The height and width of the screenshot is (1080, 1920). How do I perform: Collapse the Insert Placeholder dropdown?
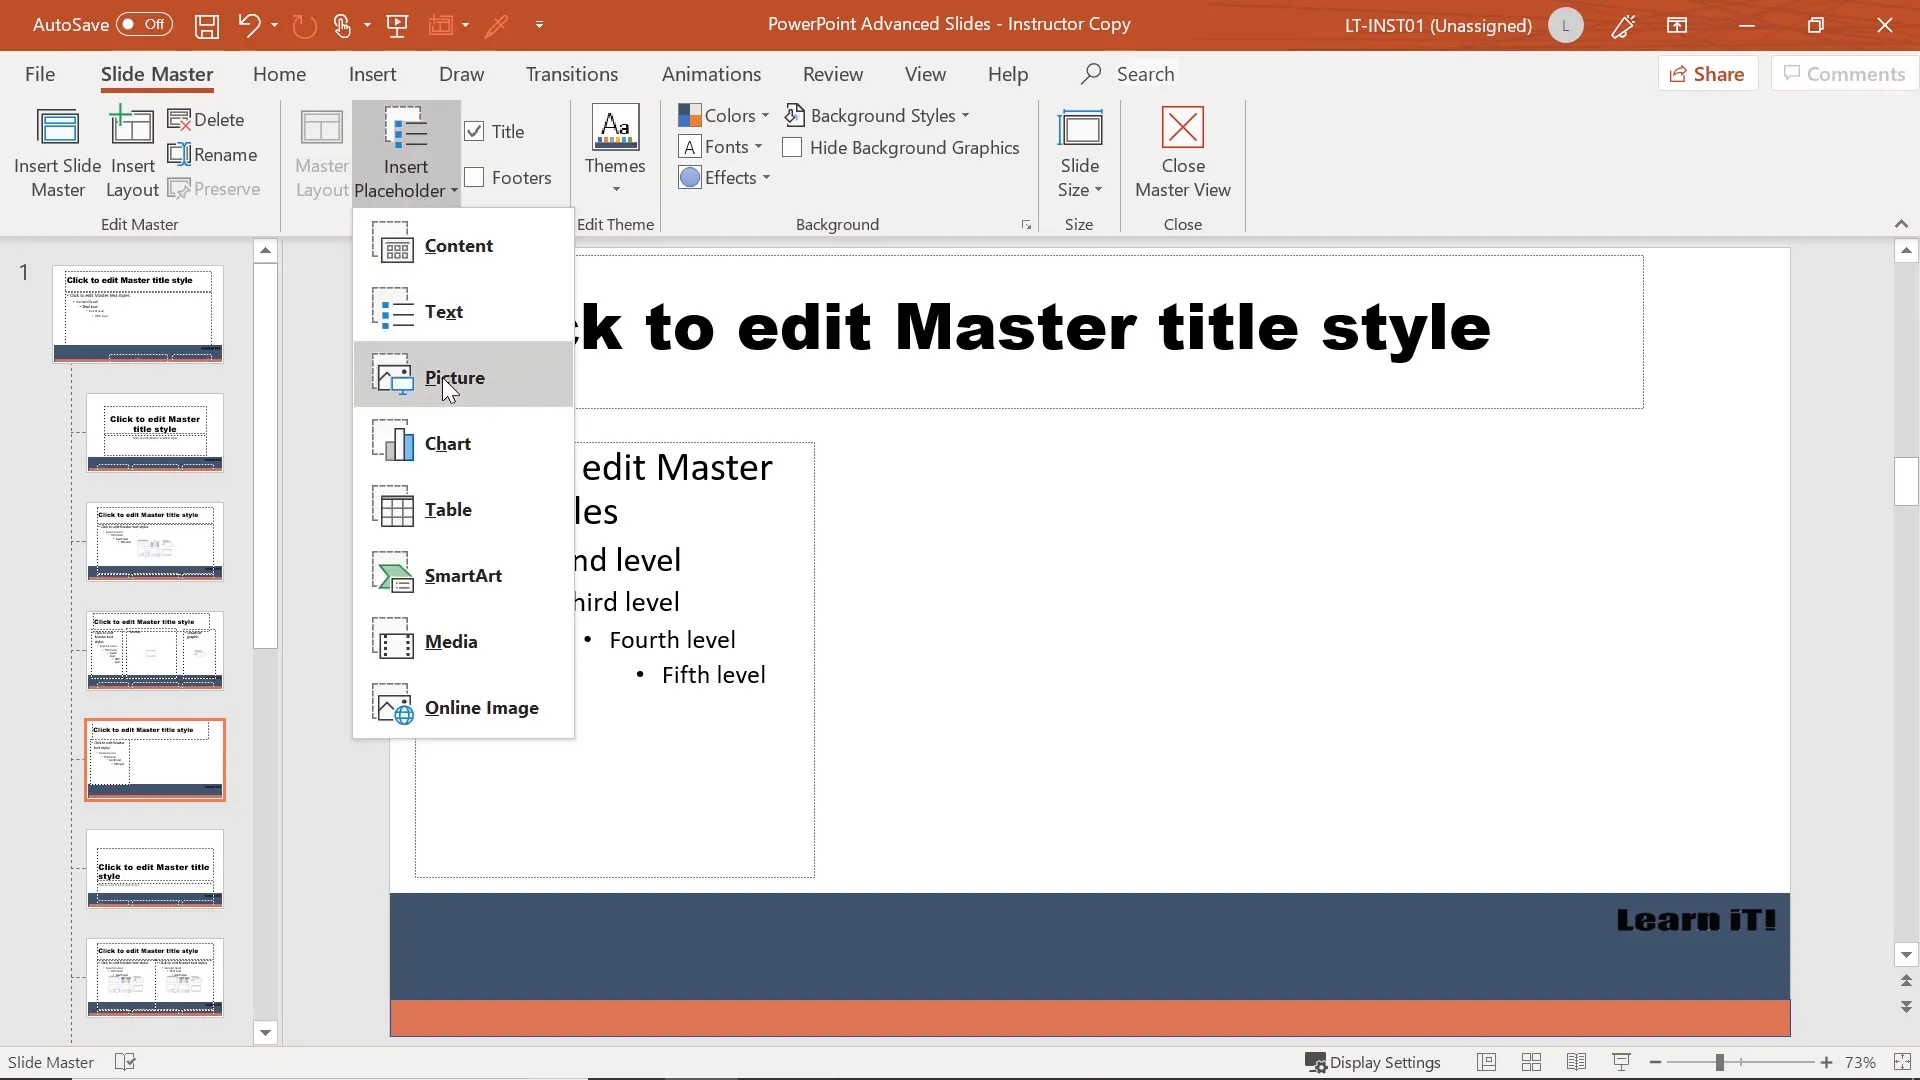pyautogui.click(x=406, y=153)
